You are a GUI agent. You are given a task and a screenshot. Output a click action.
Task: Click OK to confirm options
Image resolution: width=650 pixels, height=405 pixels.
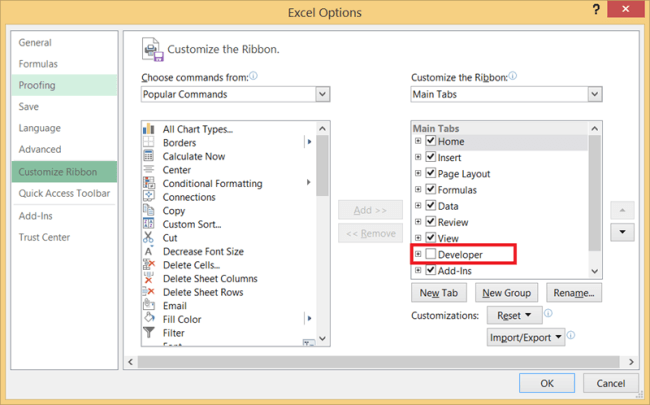[x=546, y=383]
